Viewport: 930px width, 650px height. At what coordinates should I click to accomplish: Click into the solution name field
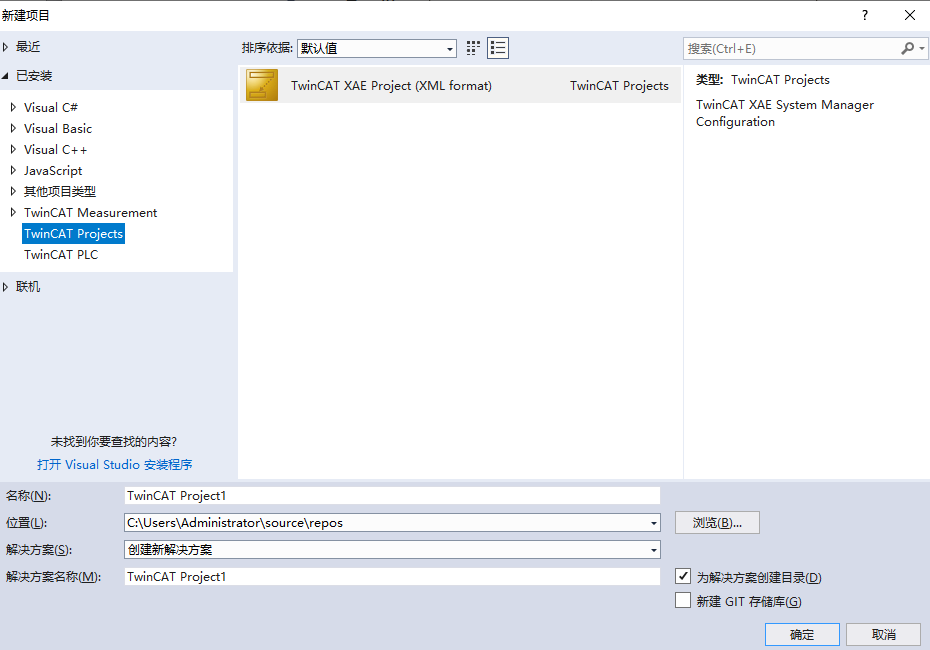pyautogui.click(x=392, y=576)
